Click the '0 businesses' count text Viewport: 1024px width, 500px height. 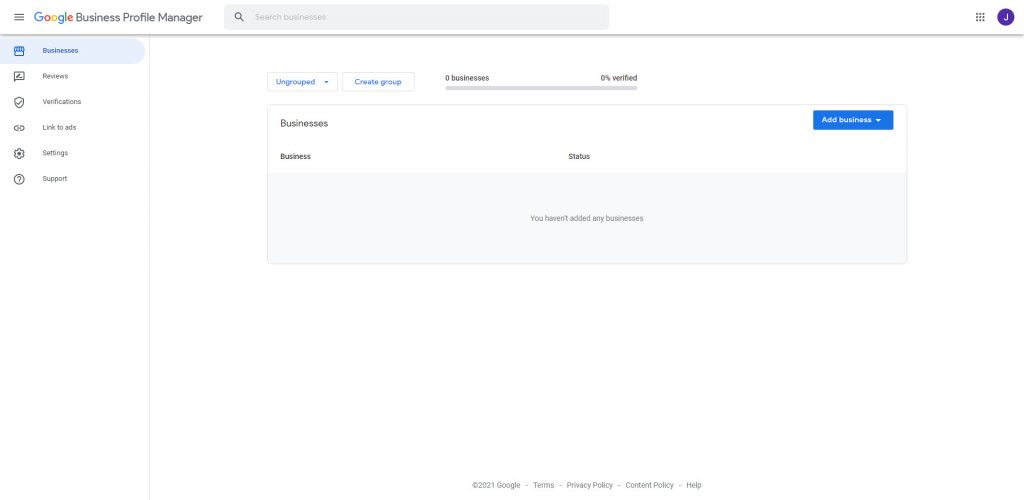click(x=467, y=78)
